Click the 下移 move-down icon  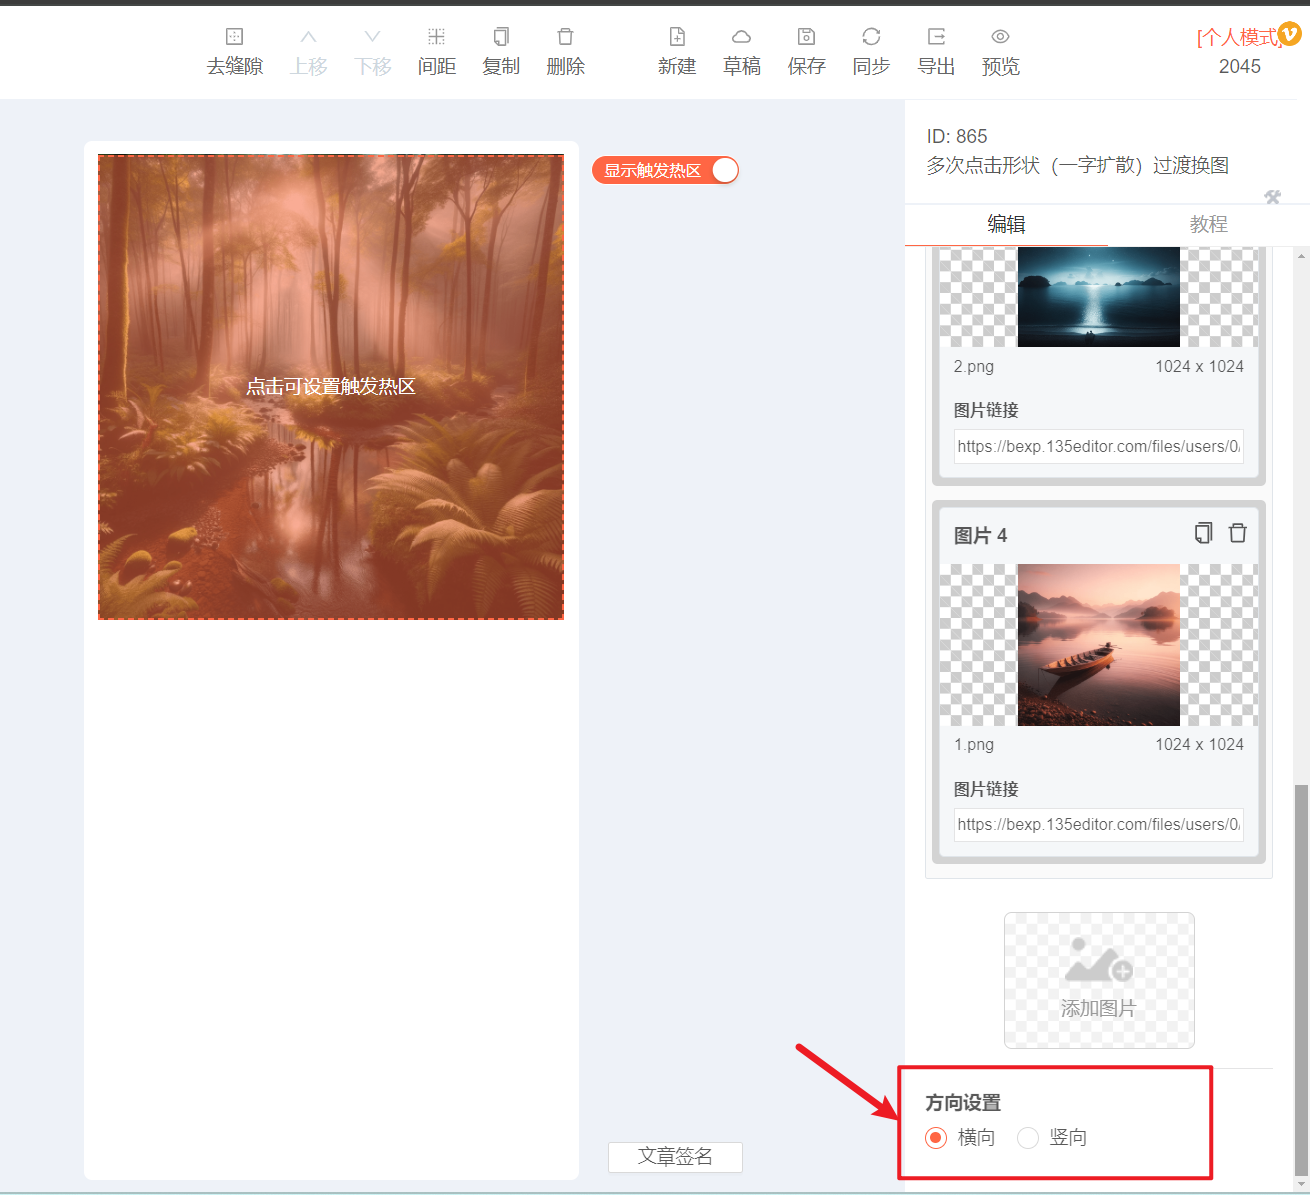tap(372, 37)
